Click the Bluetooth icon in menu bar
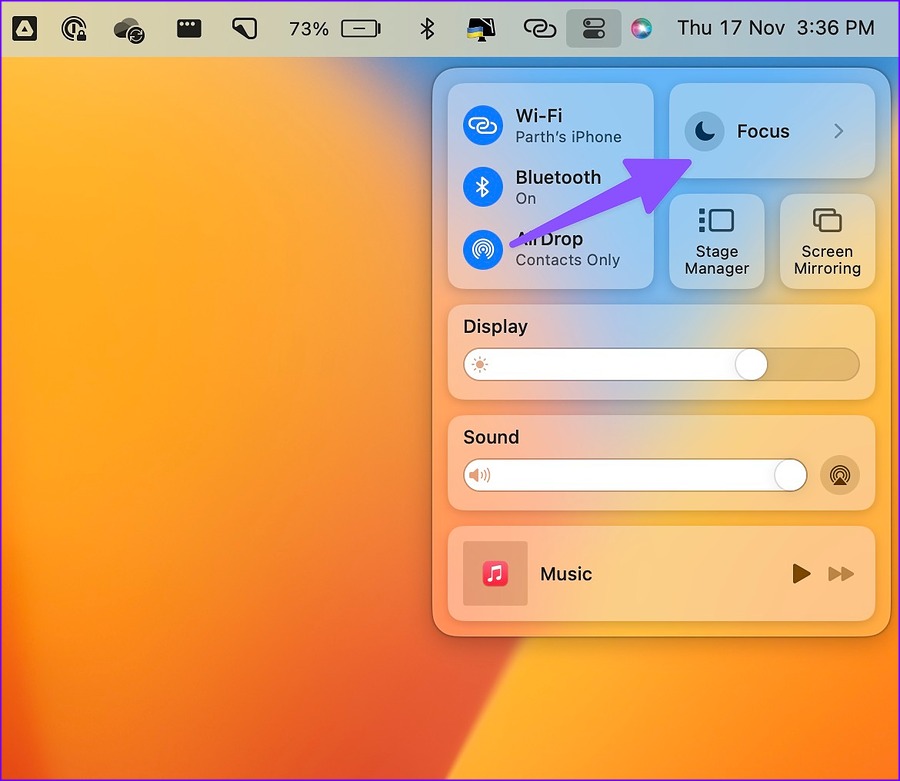Viewport: 900px width, 781px height. (427, 28)
